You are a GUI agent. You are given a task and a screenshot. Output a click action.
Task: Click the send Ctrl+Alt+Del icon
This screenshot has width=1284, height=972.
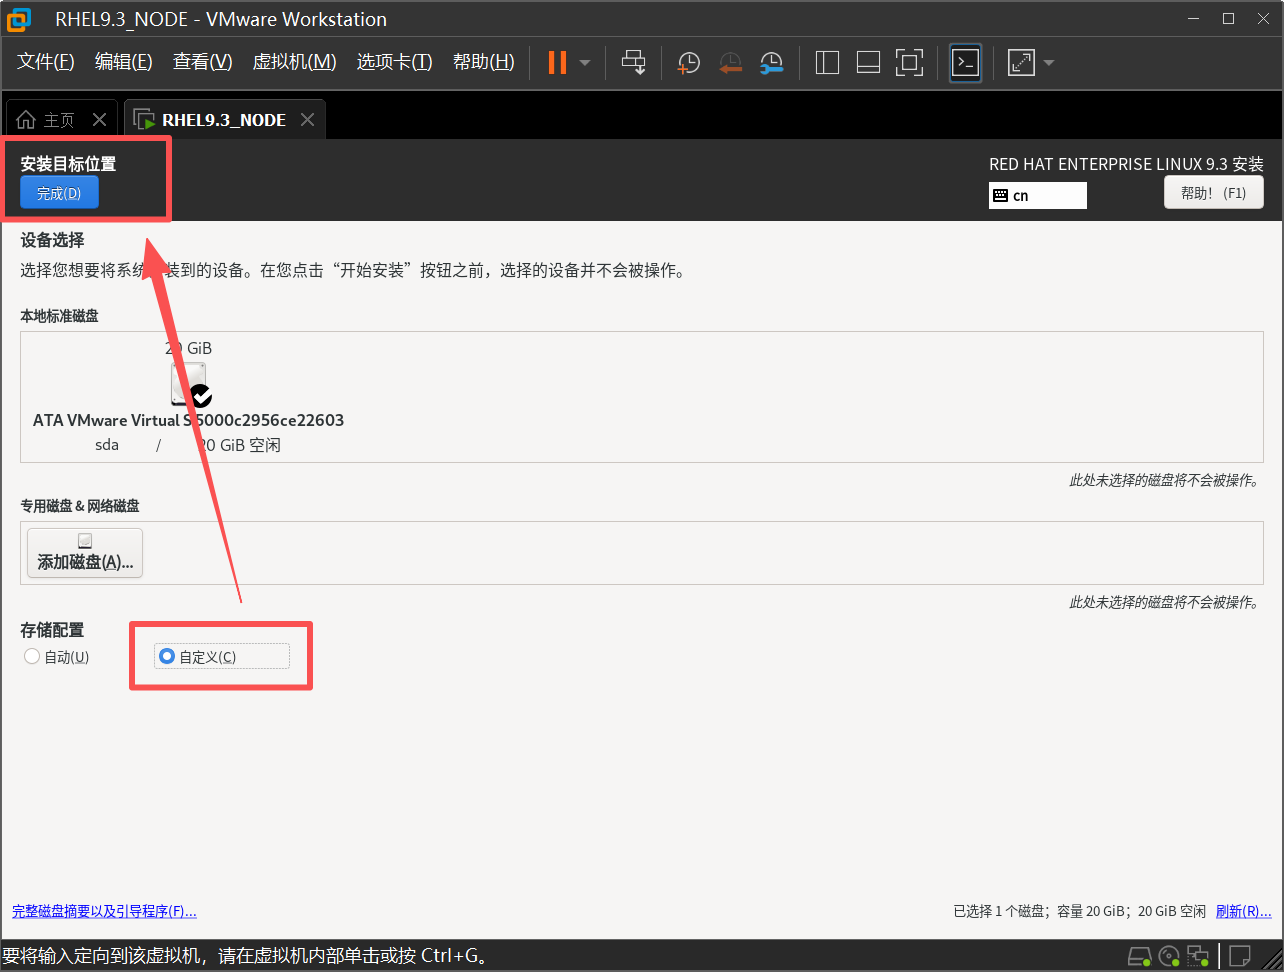[x=633, y=62]
